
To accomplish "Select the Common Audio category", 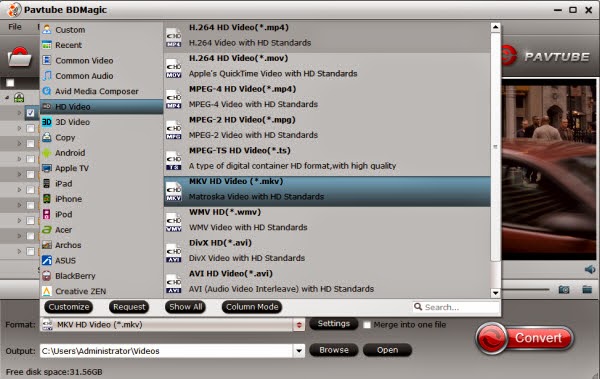I will (101, 76).
